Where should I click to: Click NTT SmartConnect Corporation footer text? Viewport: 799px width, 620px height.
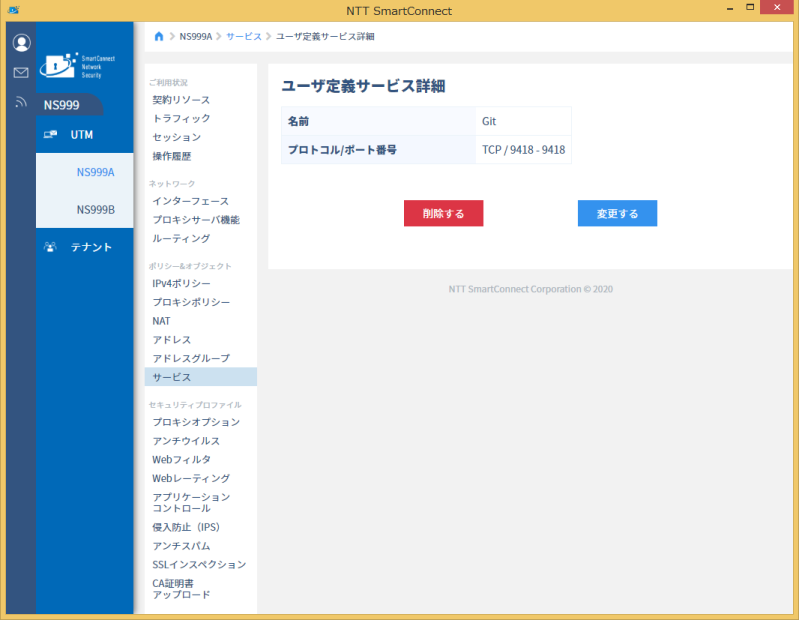(530, 289)
